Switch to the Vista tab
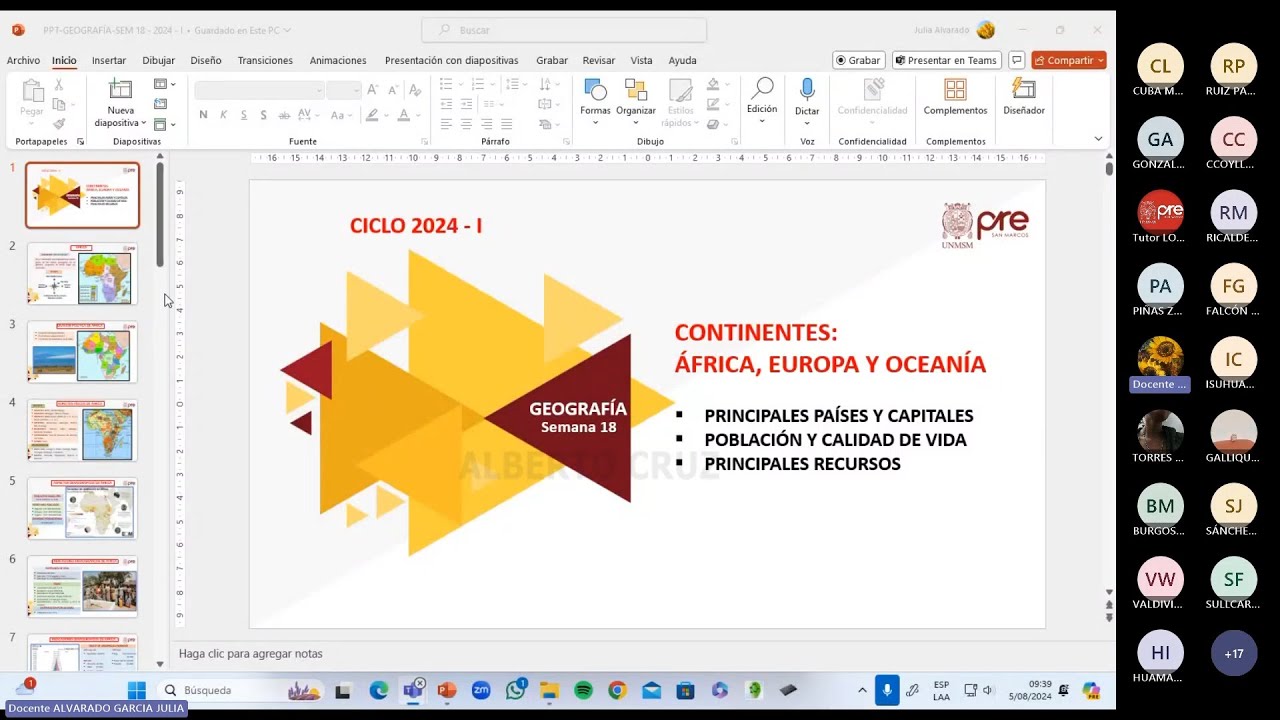1280x720 pixels. click(x=641, y=60)
